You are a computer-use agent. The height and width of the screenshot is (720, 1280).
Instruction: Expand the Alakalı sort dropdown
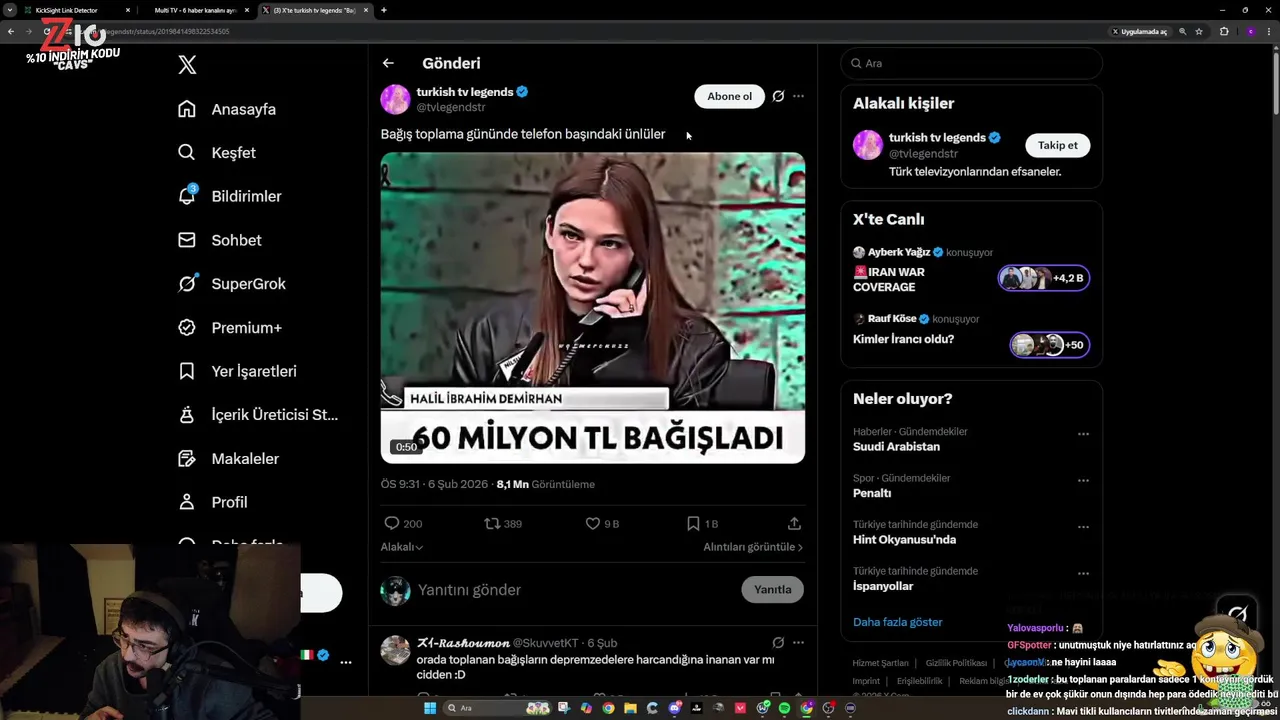(402, 547)
